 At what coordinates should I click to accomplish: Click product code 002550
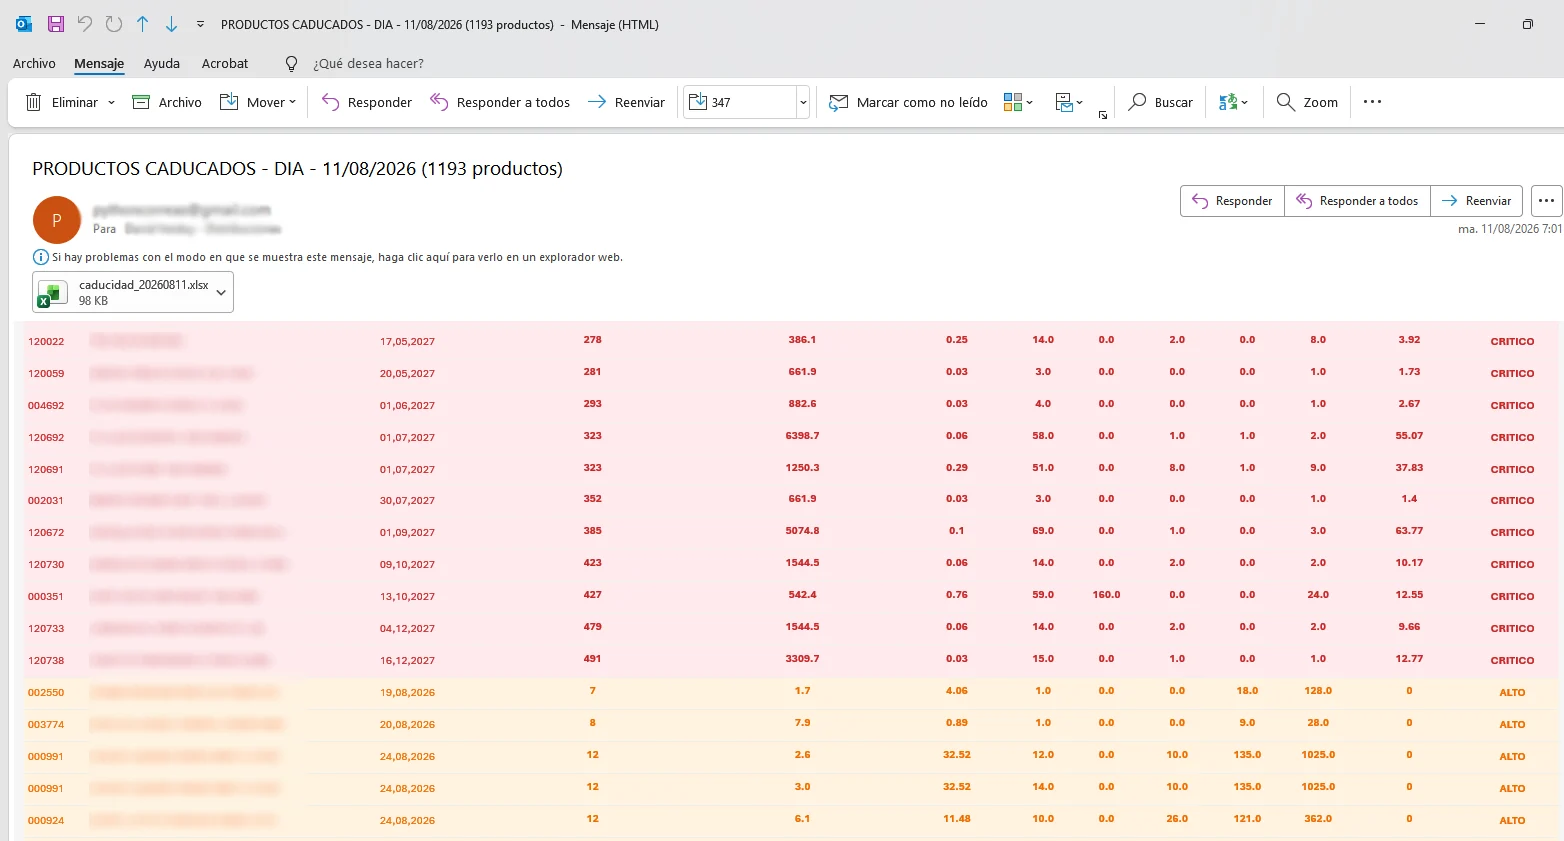tap(46, 693)
